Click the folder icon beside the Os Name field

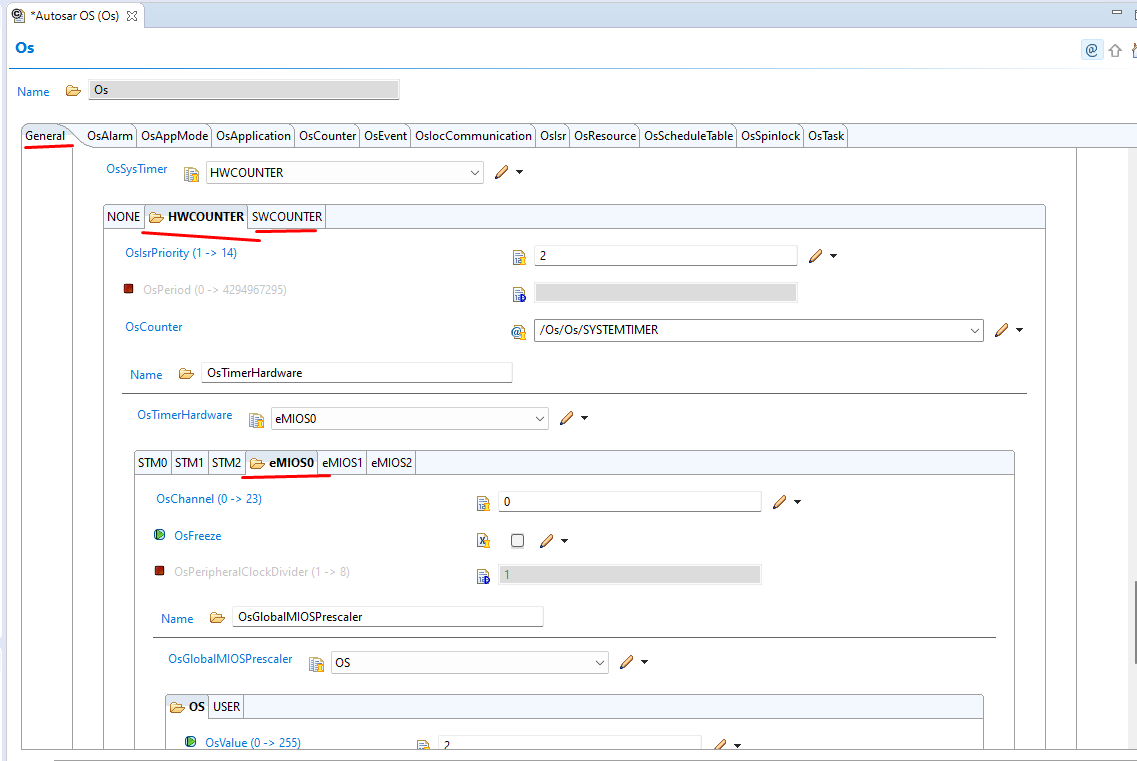[x=73, y=90]
